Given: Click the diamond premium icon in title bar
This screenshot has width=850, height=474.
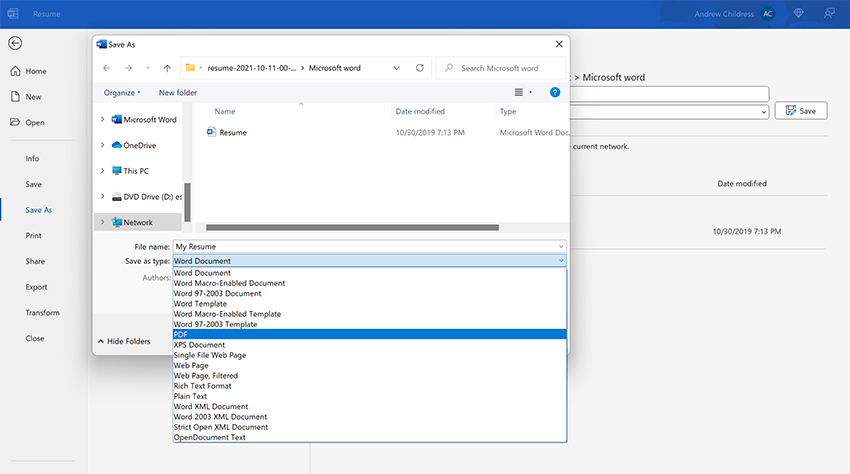Looking at the screenshot, I should [x=799, y=14].
